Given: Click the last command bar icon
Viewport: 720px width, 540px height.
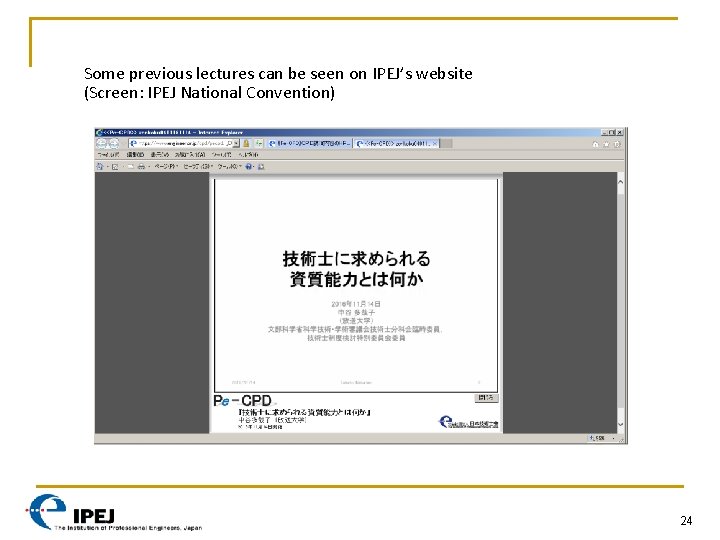Looking at the screenshot, I should coord(261,167).
